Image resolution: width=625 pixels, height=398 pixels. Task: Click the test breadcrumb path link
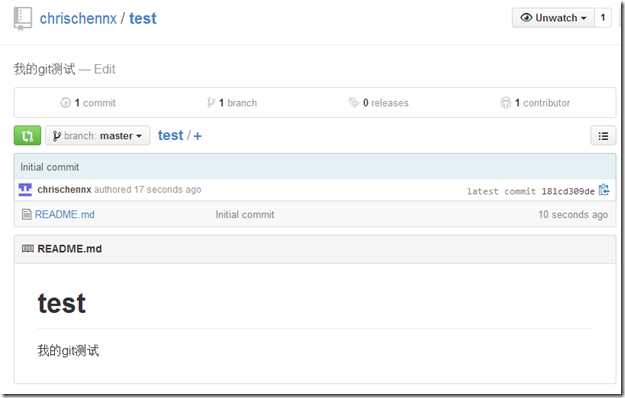coord(171,135)
